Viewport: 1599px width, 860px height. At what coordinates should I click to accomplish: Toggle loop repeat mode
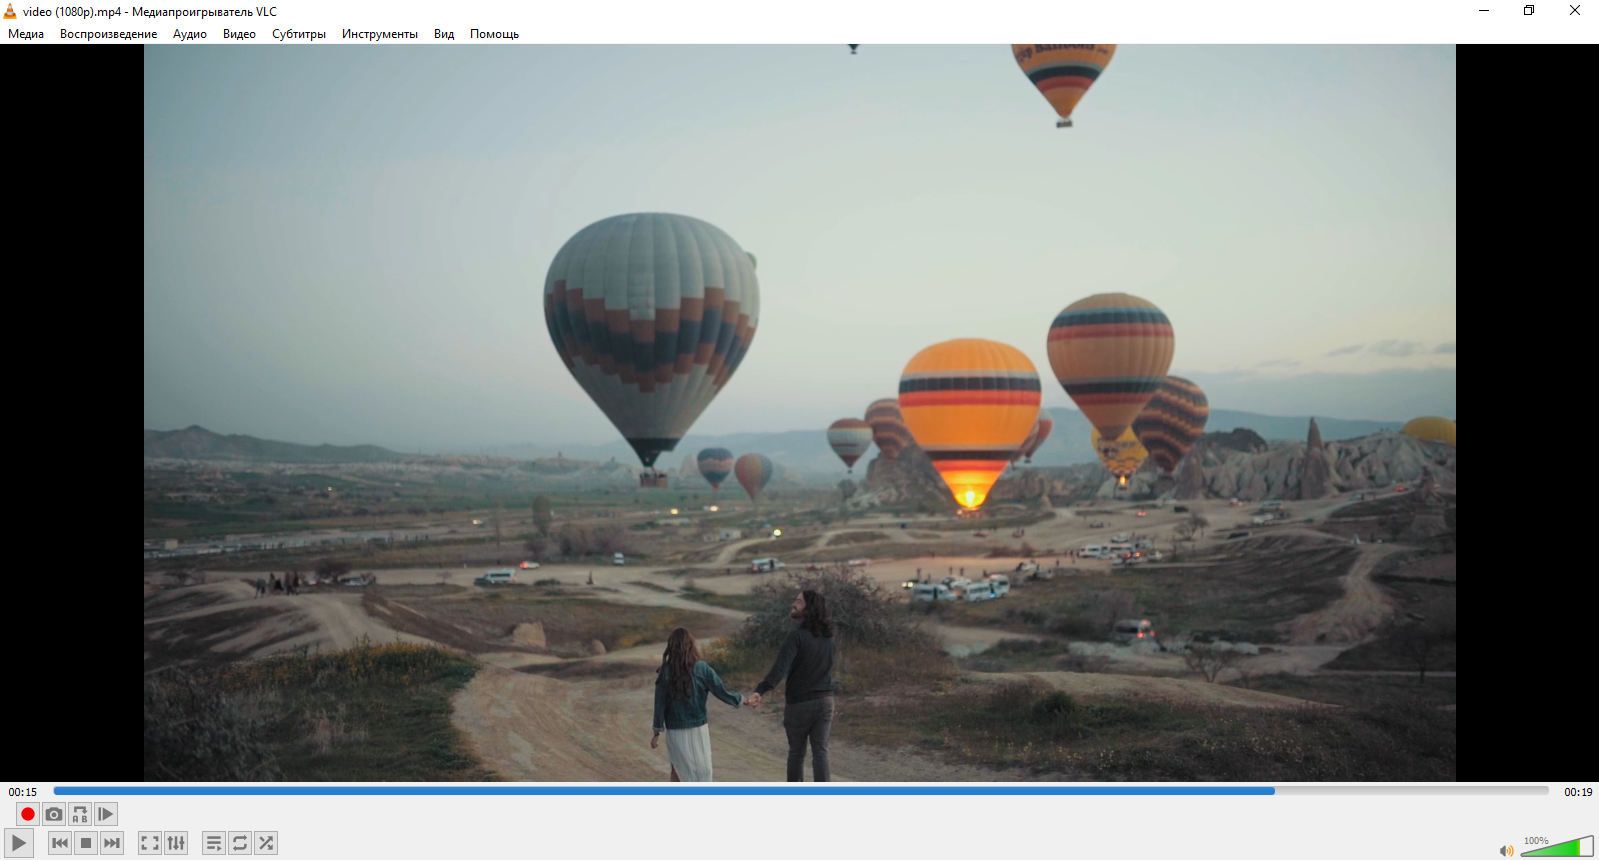240,843
